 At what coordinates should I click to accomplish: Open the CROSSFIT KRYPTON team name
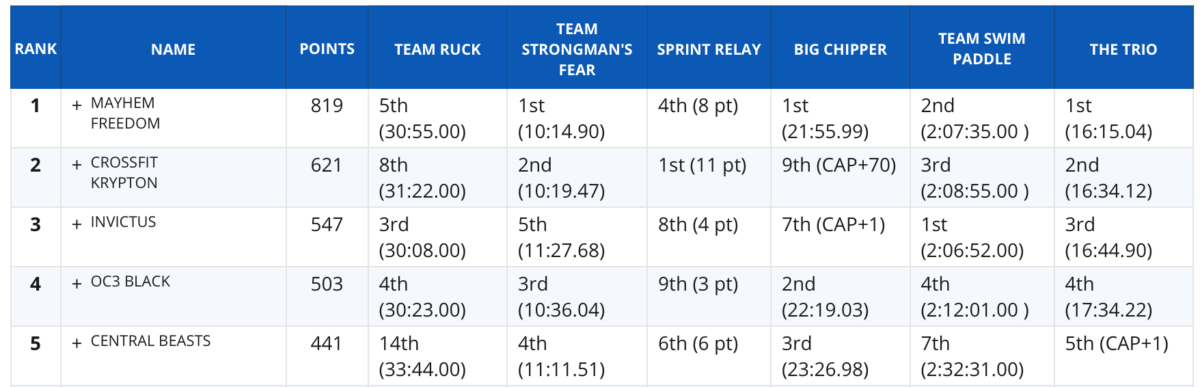[x=124, y=172]
